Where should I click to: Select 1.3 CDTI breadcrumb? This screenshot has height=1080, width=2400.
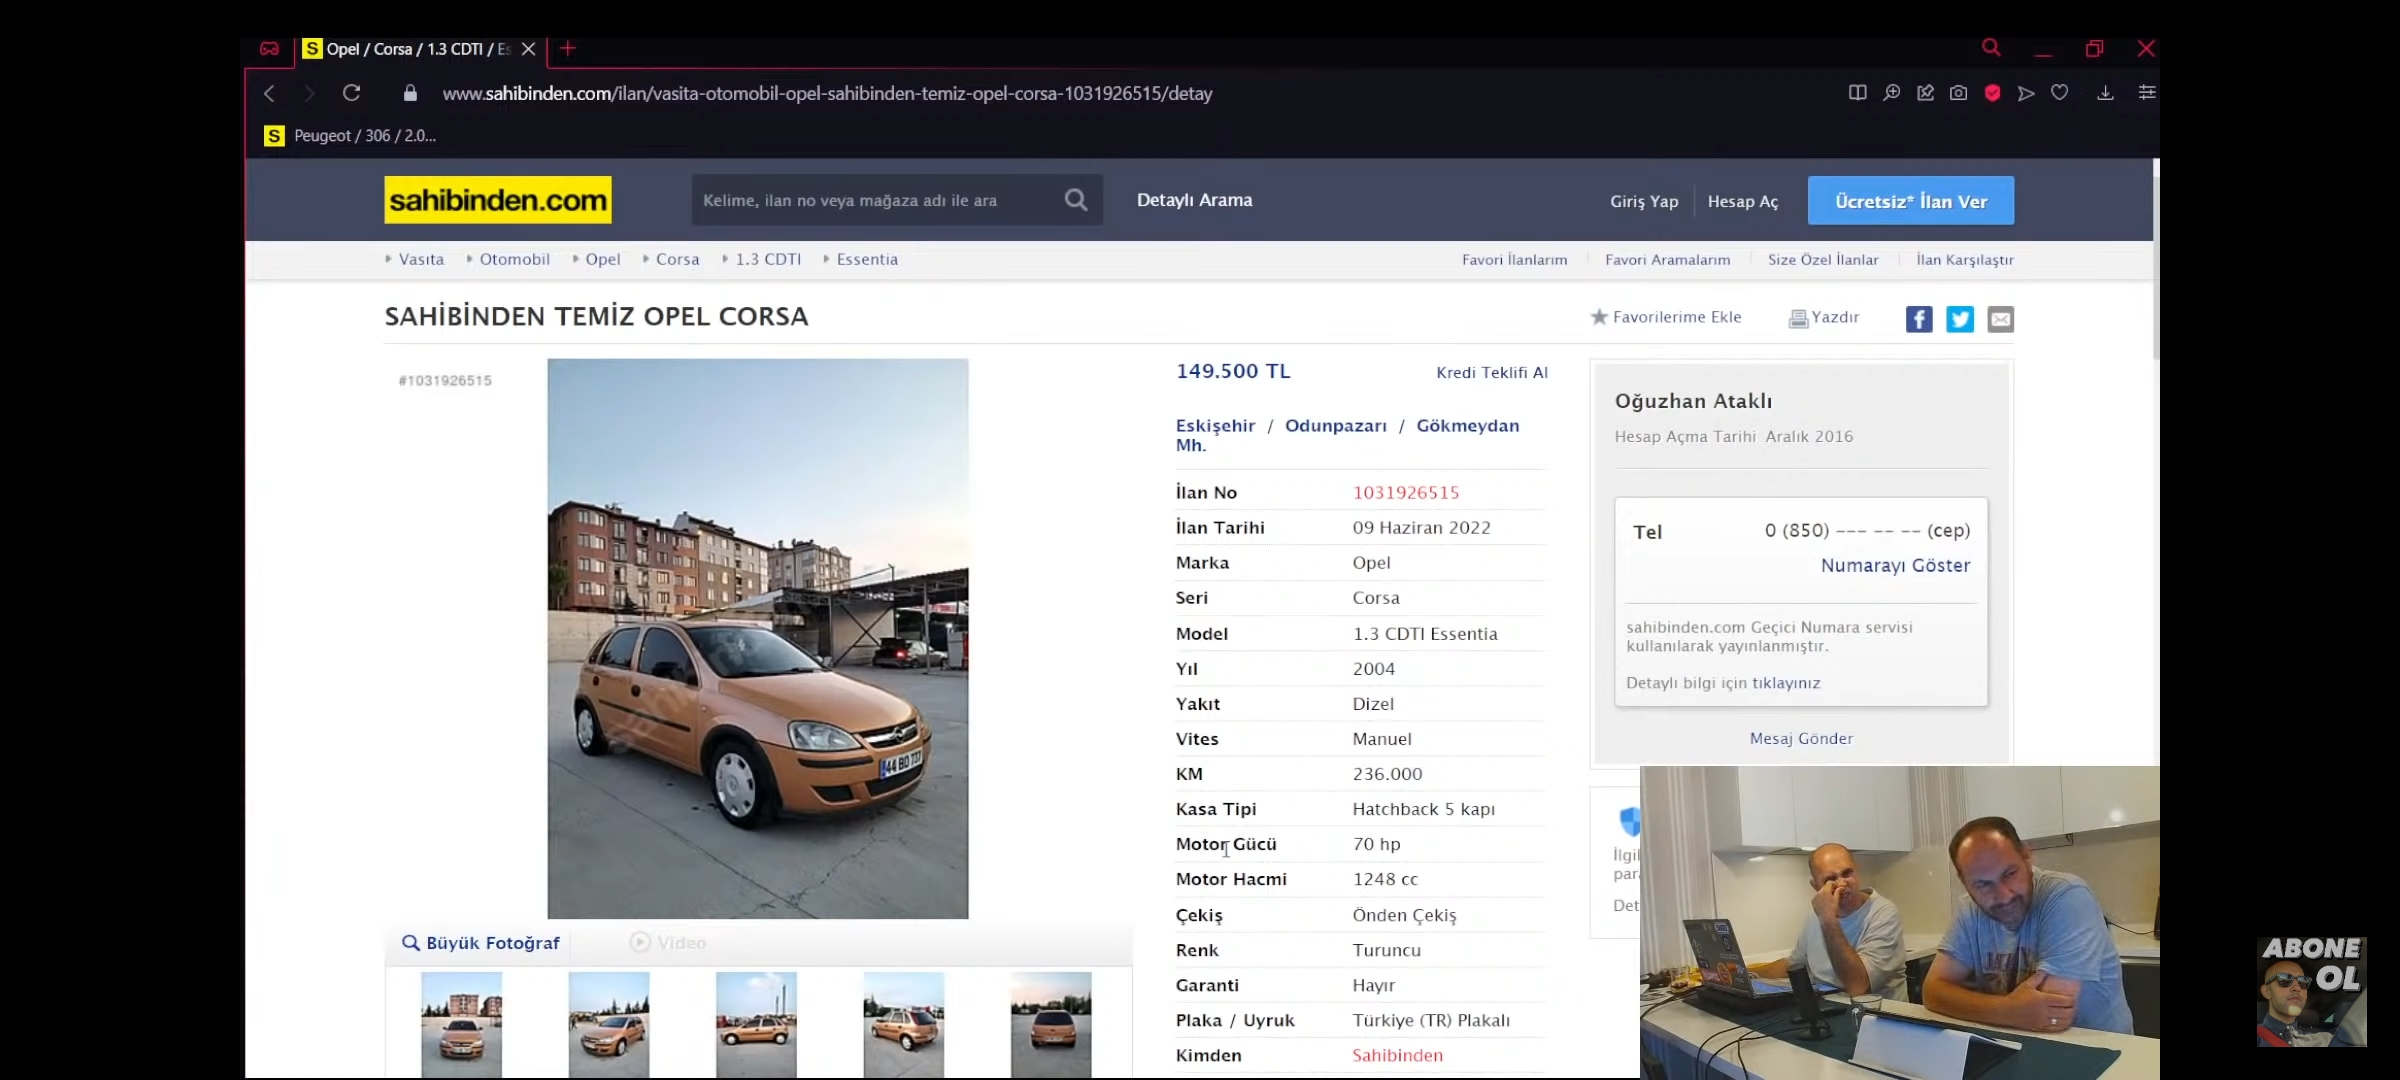pyautogui.click(x=768, y=259)
